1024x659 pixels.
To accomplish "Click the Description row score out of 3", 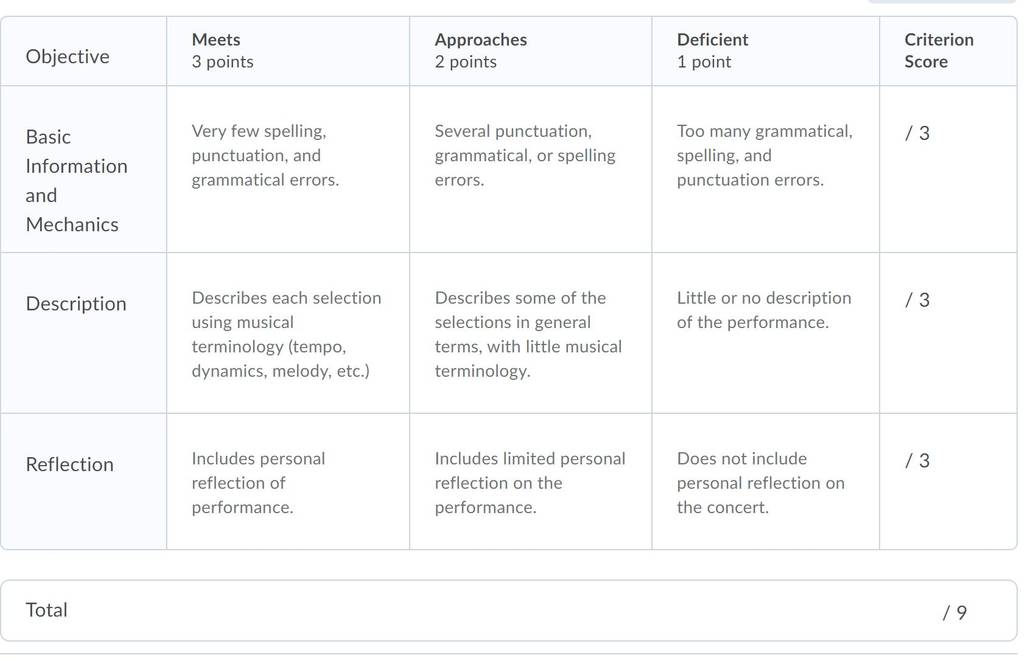I will coord(917,300).
